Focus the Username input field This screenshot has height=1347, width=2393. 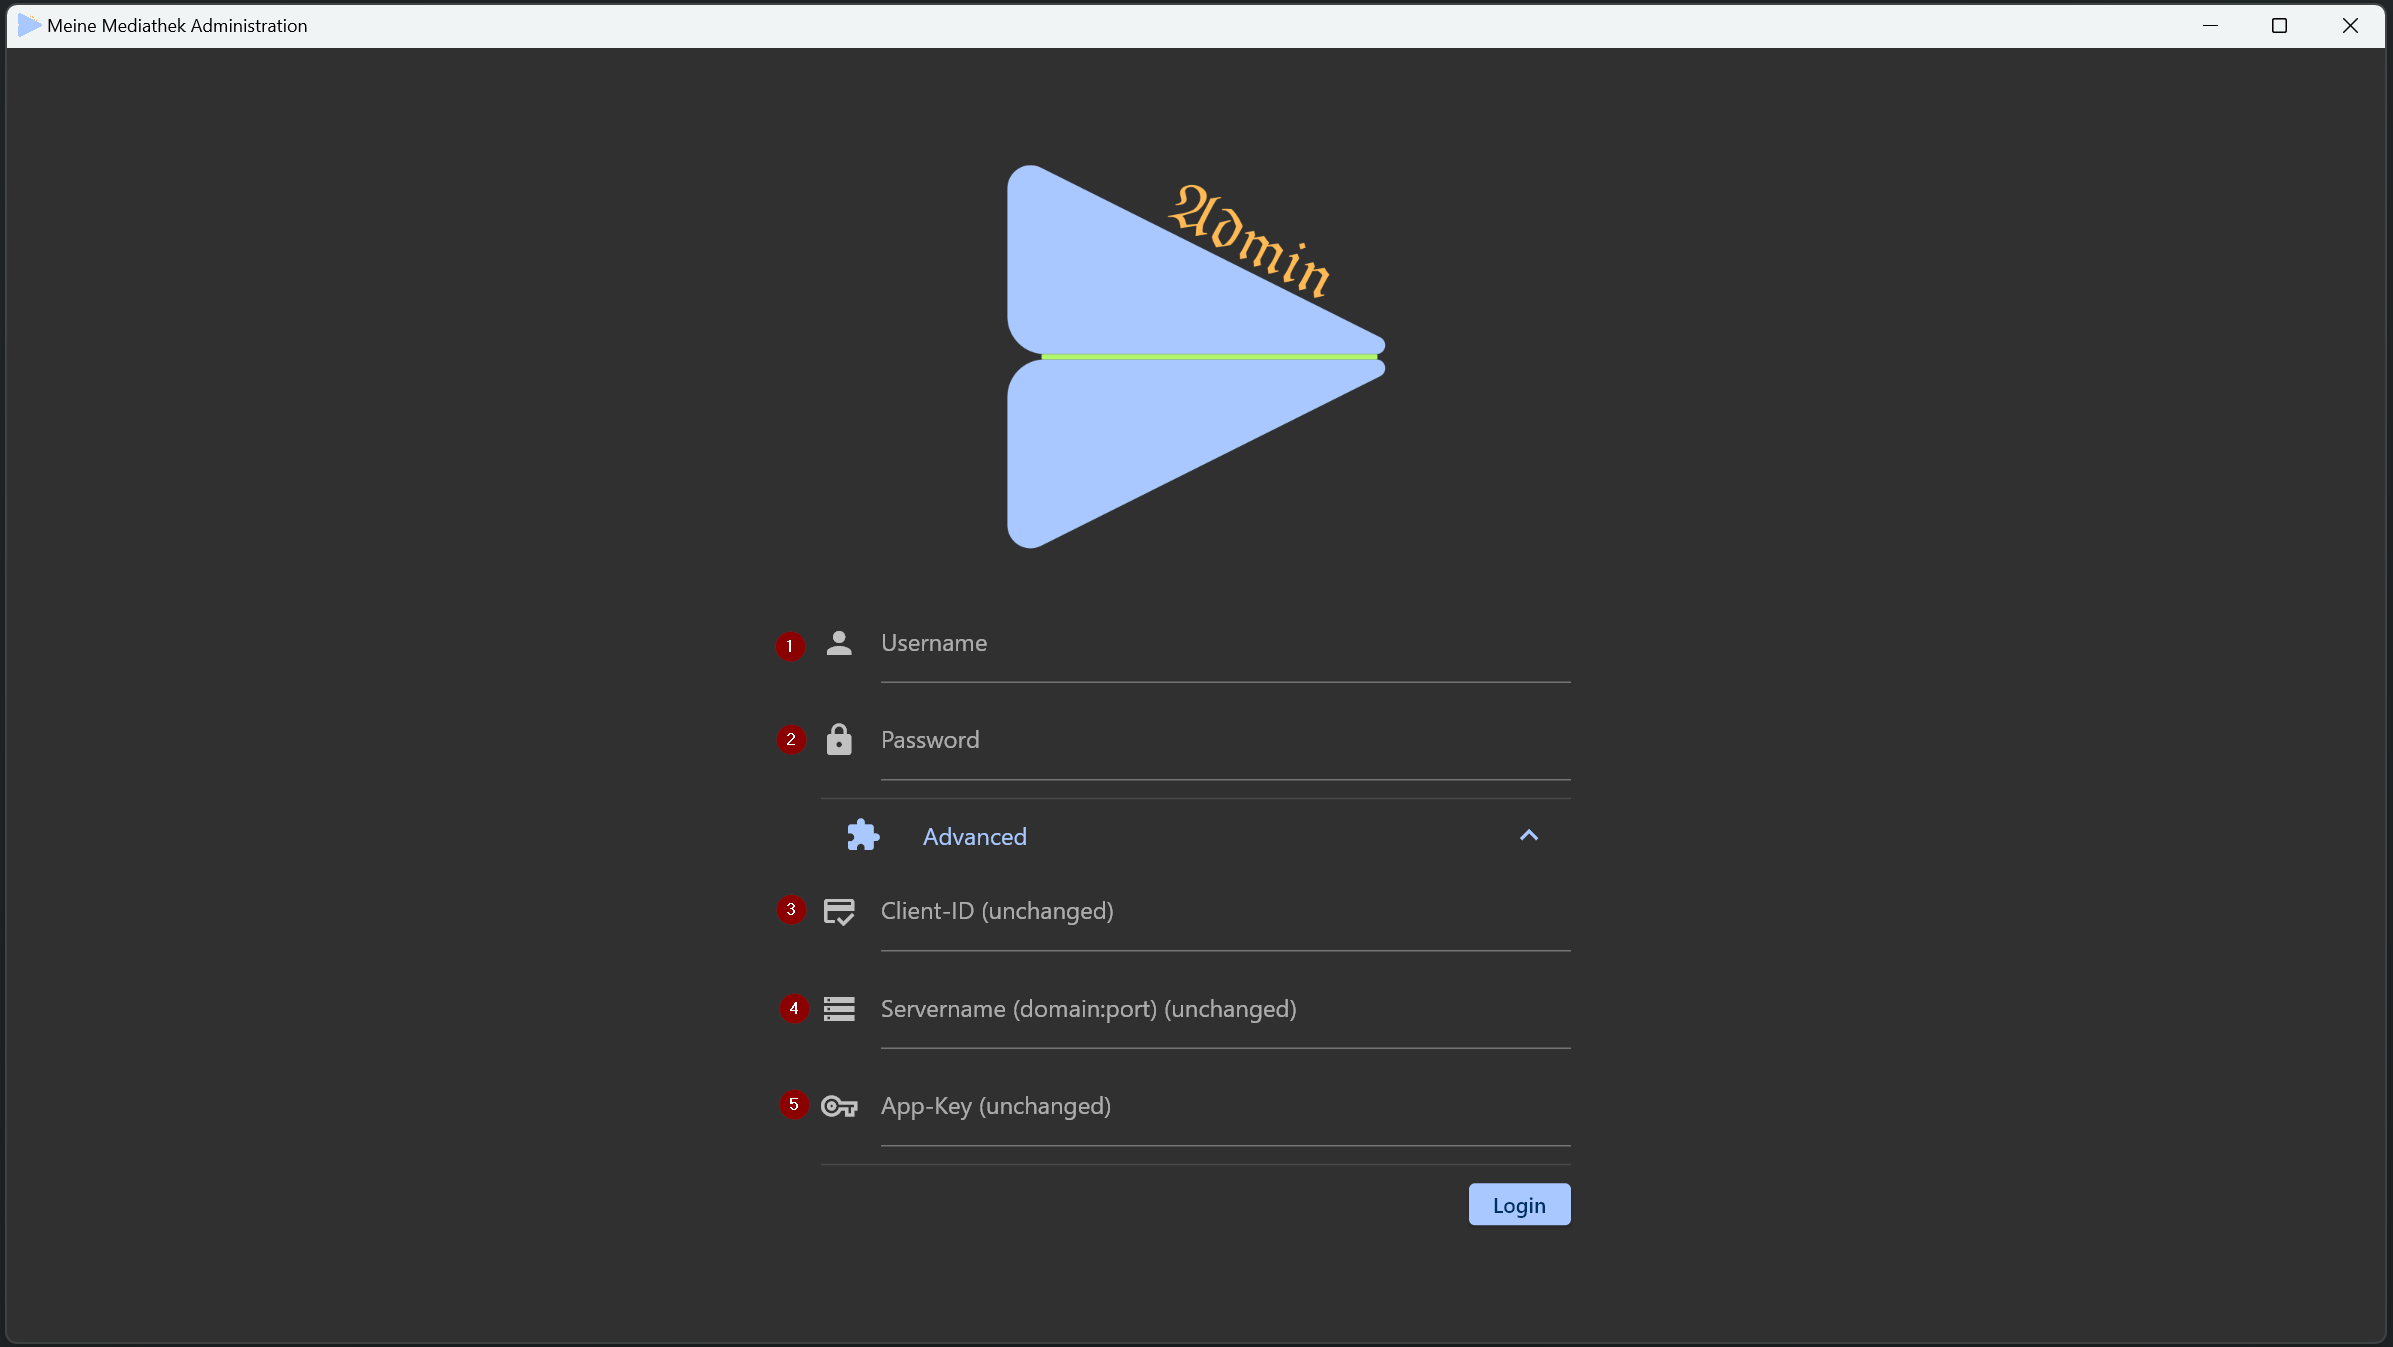pos(1225,645)
